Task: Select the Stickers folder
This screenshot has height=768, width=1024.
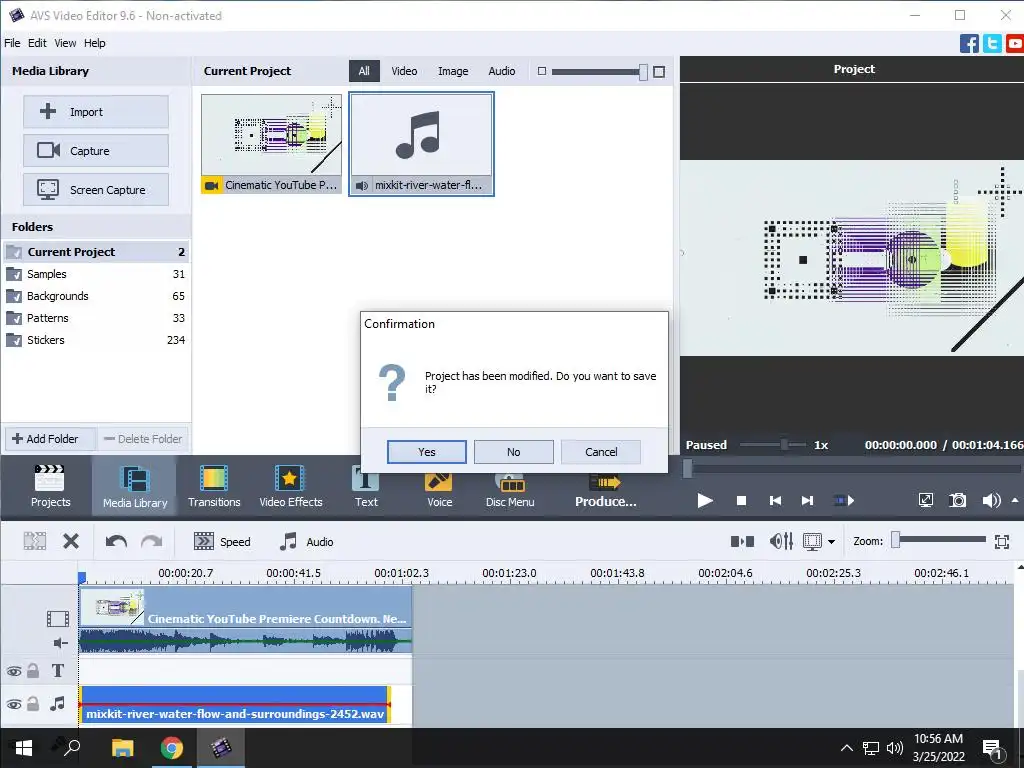Action: coord(96,340)
